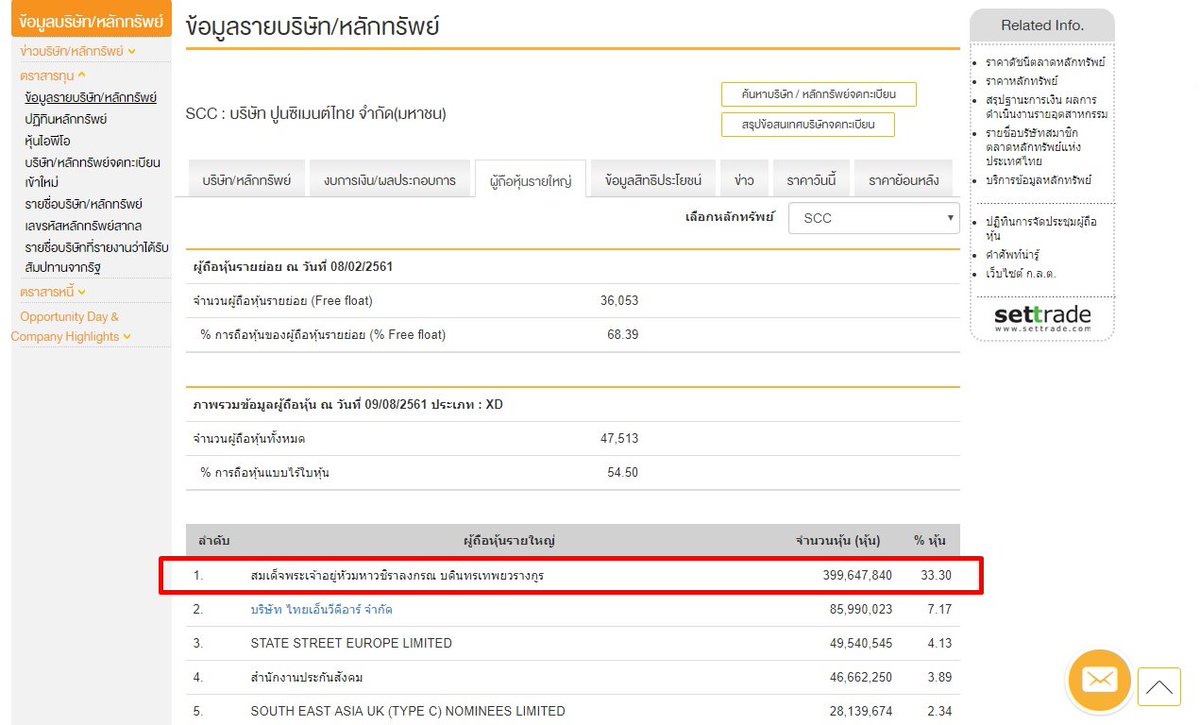Open the ข้อมูลสิทธิประโยชน์ tab
Screen dimensions: 1200x725
(653, 180)
